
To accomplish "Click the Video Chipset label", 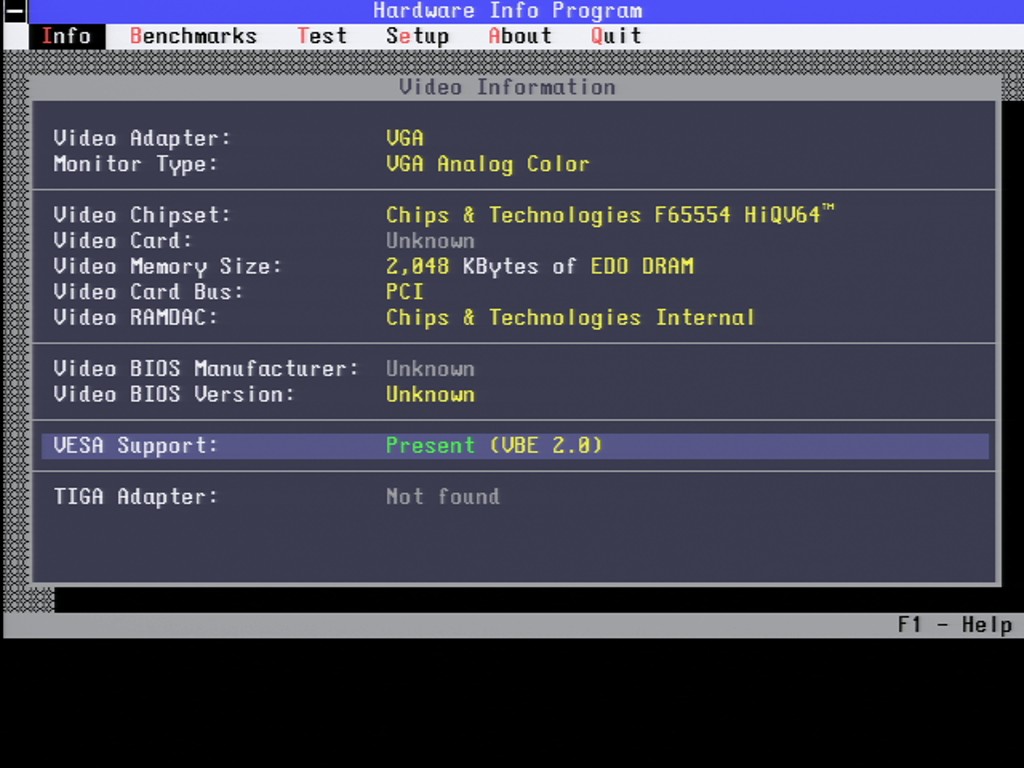I will [142, 215].
